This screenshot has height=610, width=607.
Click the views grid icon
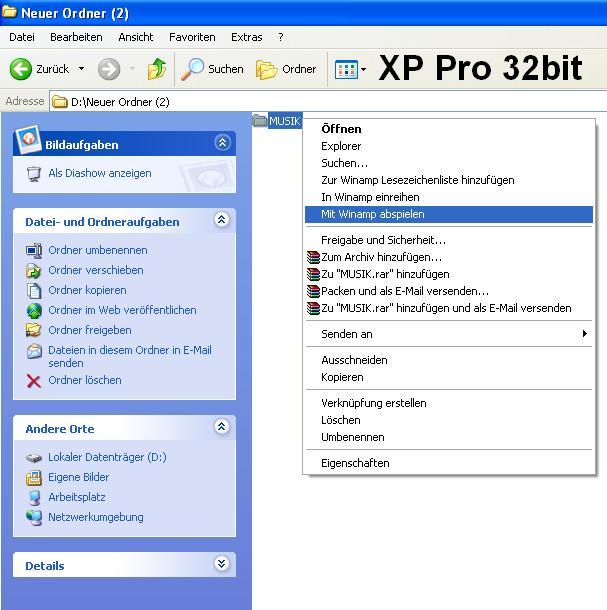click(346, 70)
